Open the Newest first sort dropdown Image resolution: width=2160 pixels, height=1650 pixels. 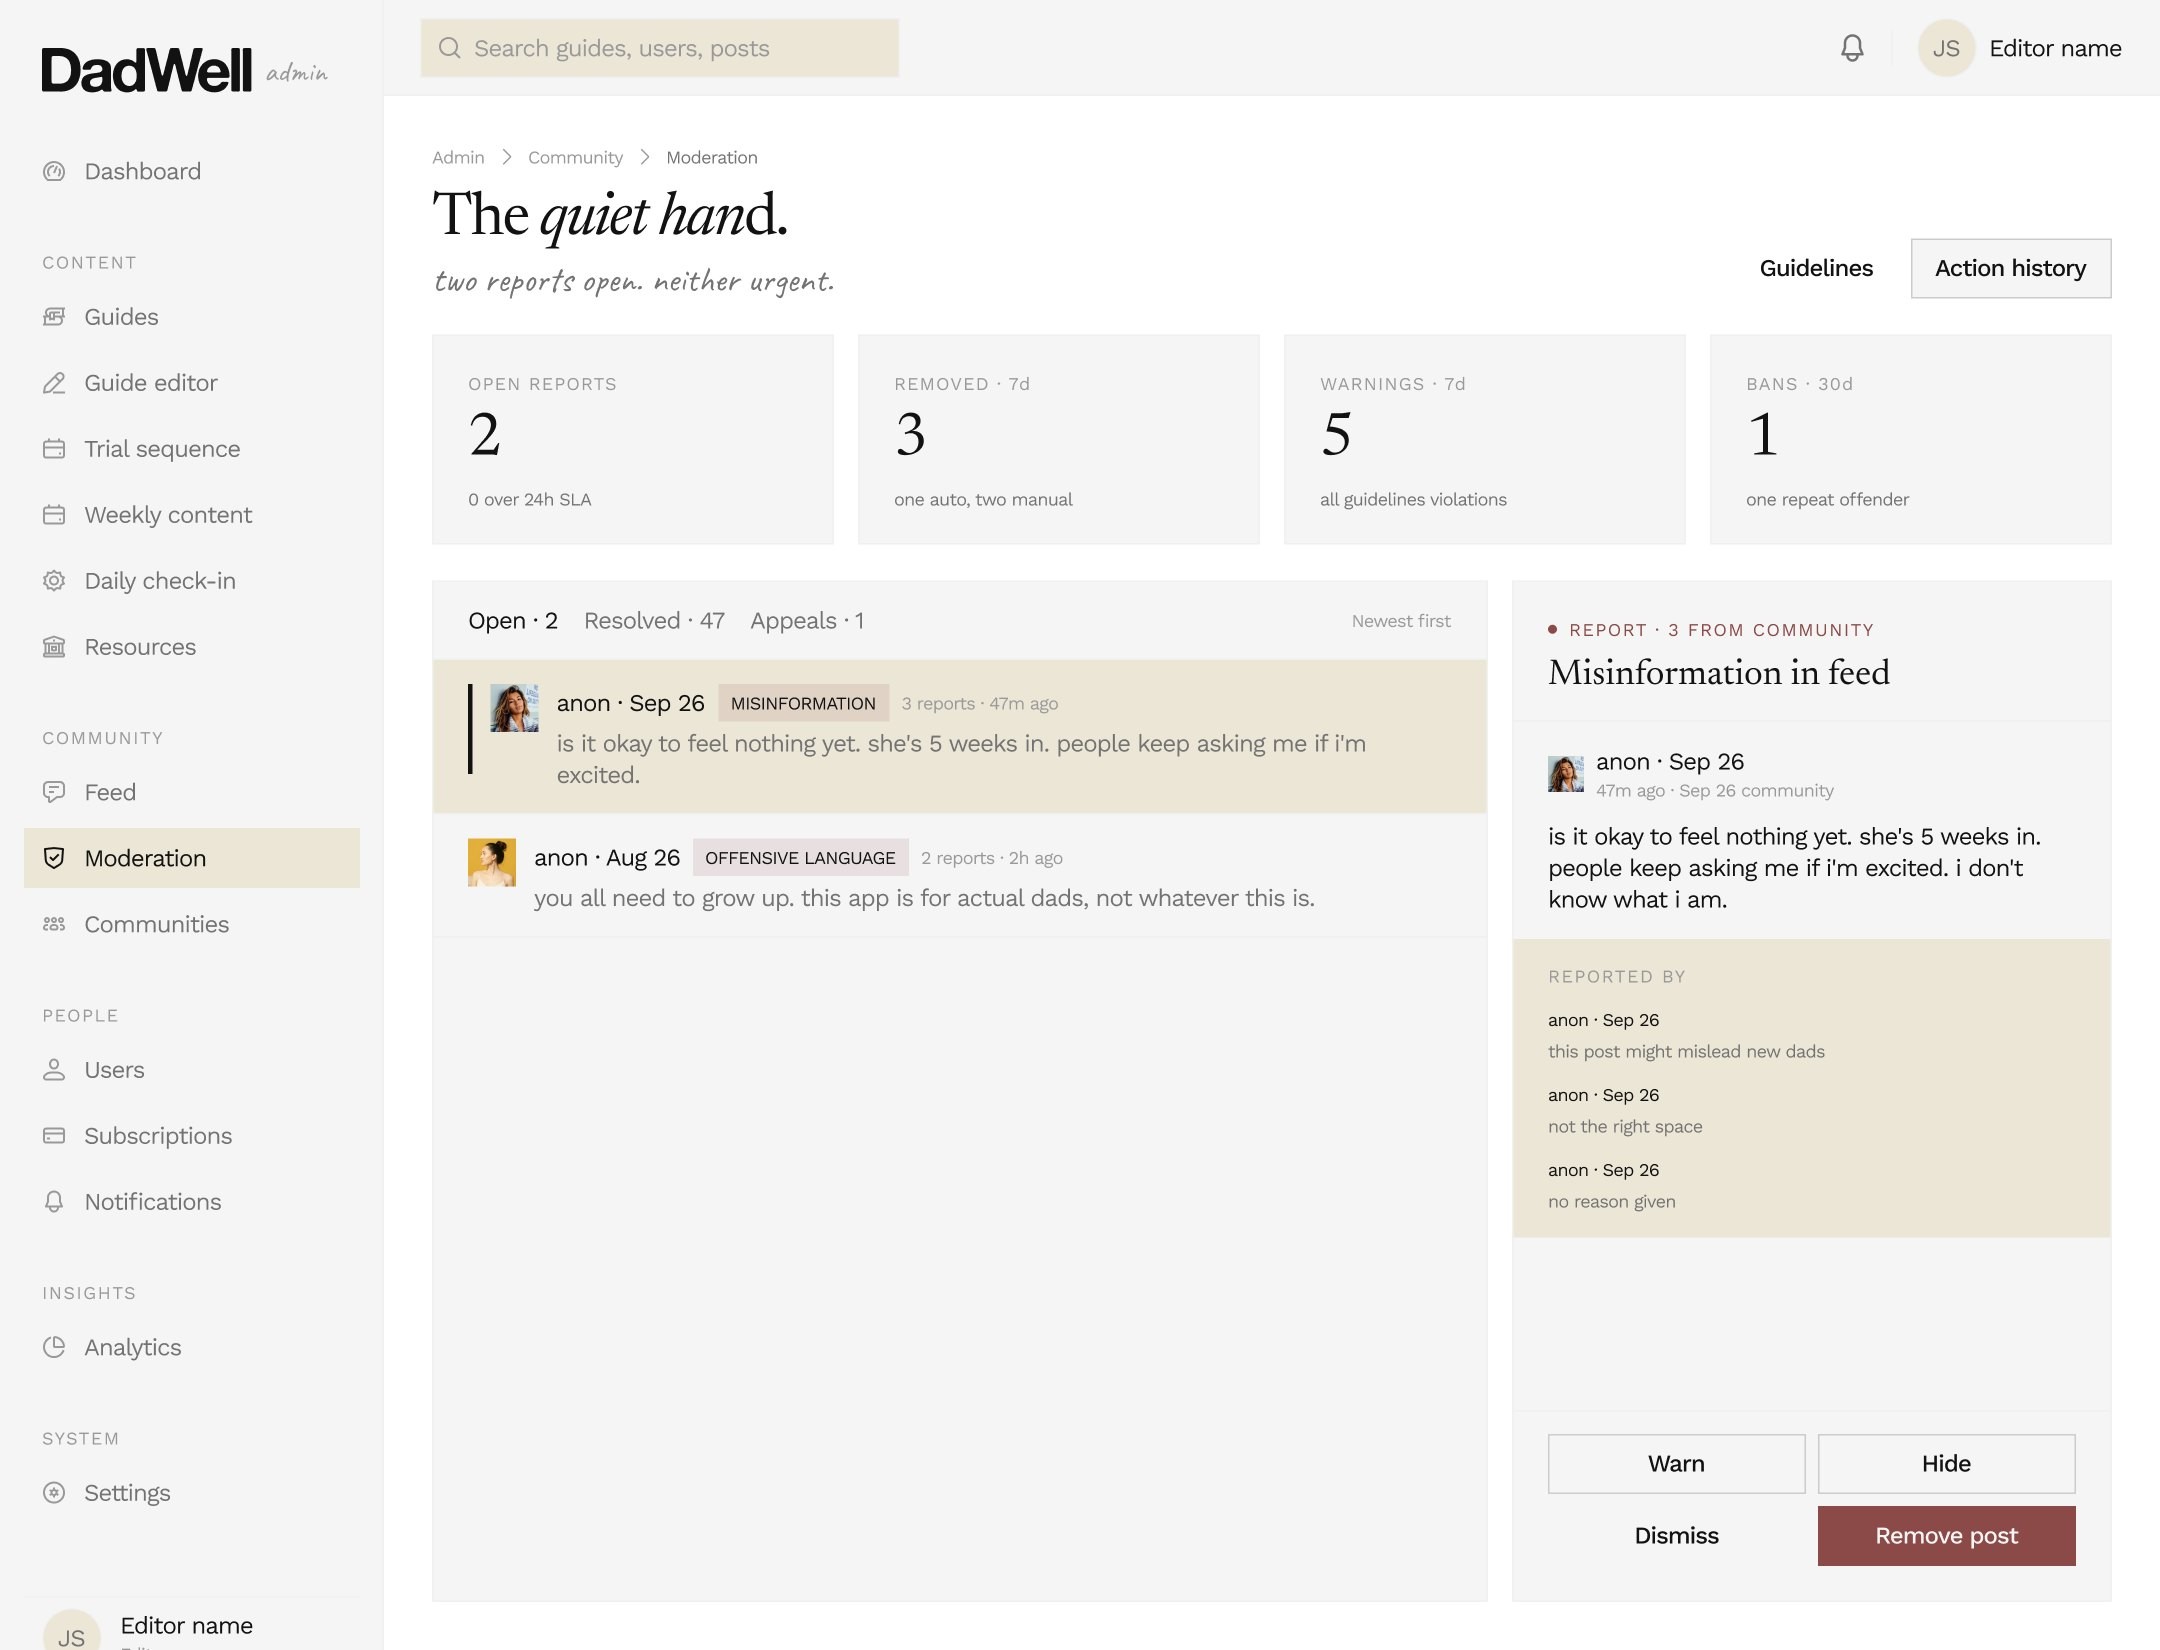[1401, 621]
